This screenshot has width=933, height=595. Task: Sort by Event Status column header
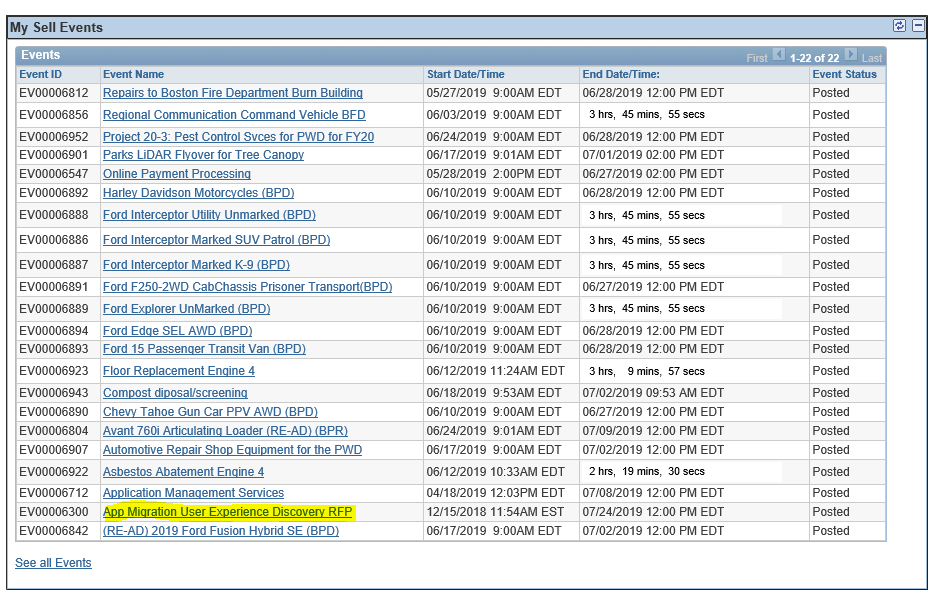845,74
